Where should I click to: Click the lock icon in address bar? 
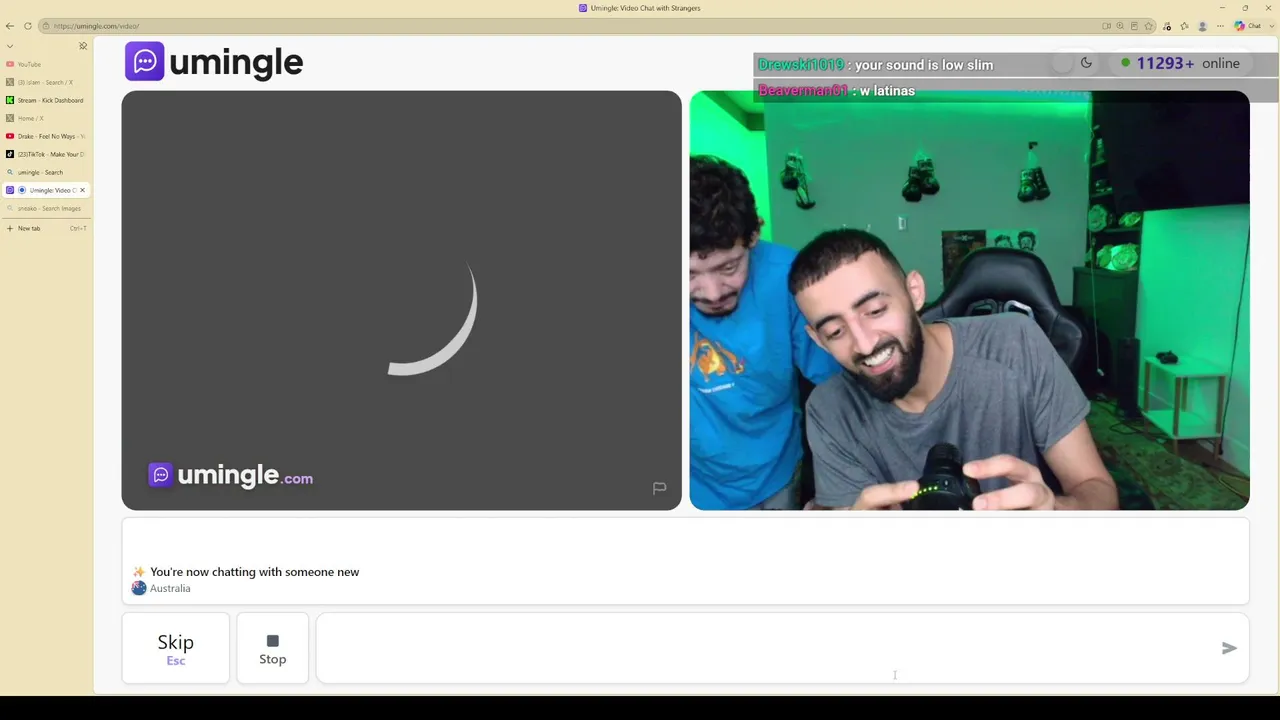click(x=46, y=26)
